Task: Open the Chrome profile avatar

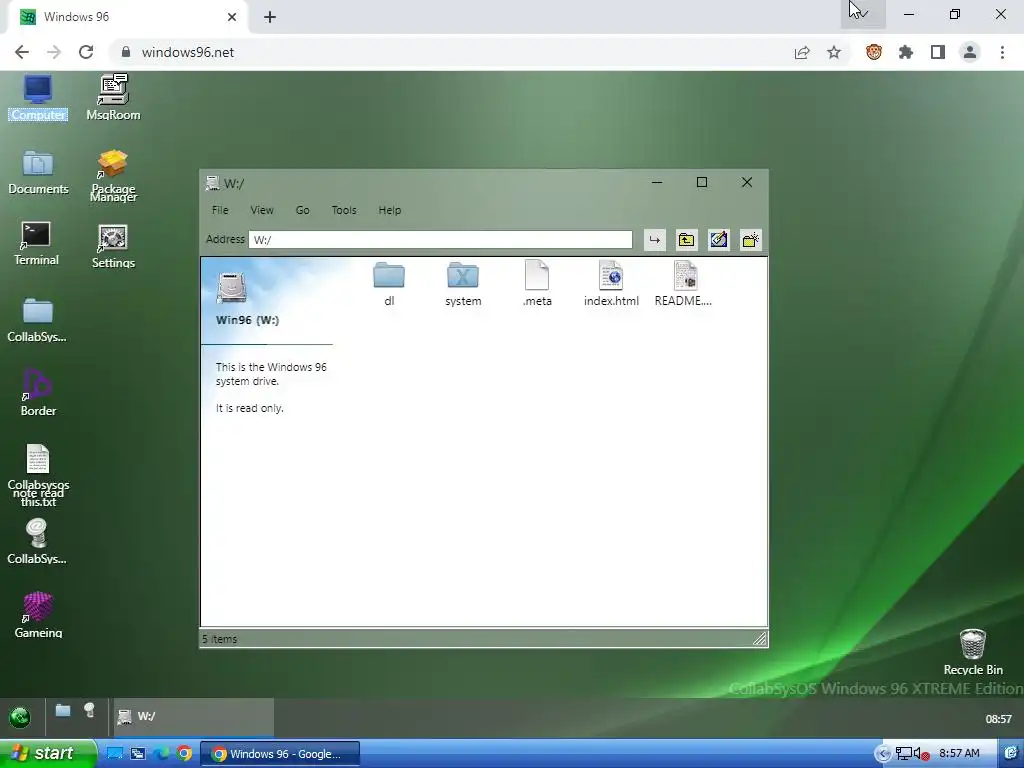Action: point(970,52)
